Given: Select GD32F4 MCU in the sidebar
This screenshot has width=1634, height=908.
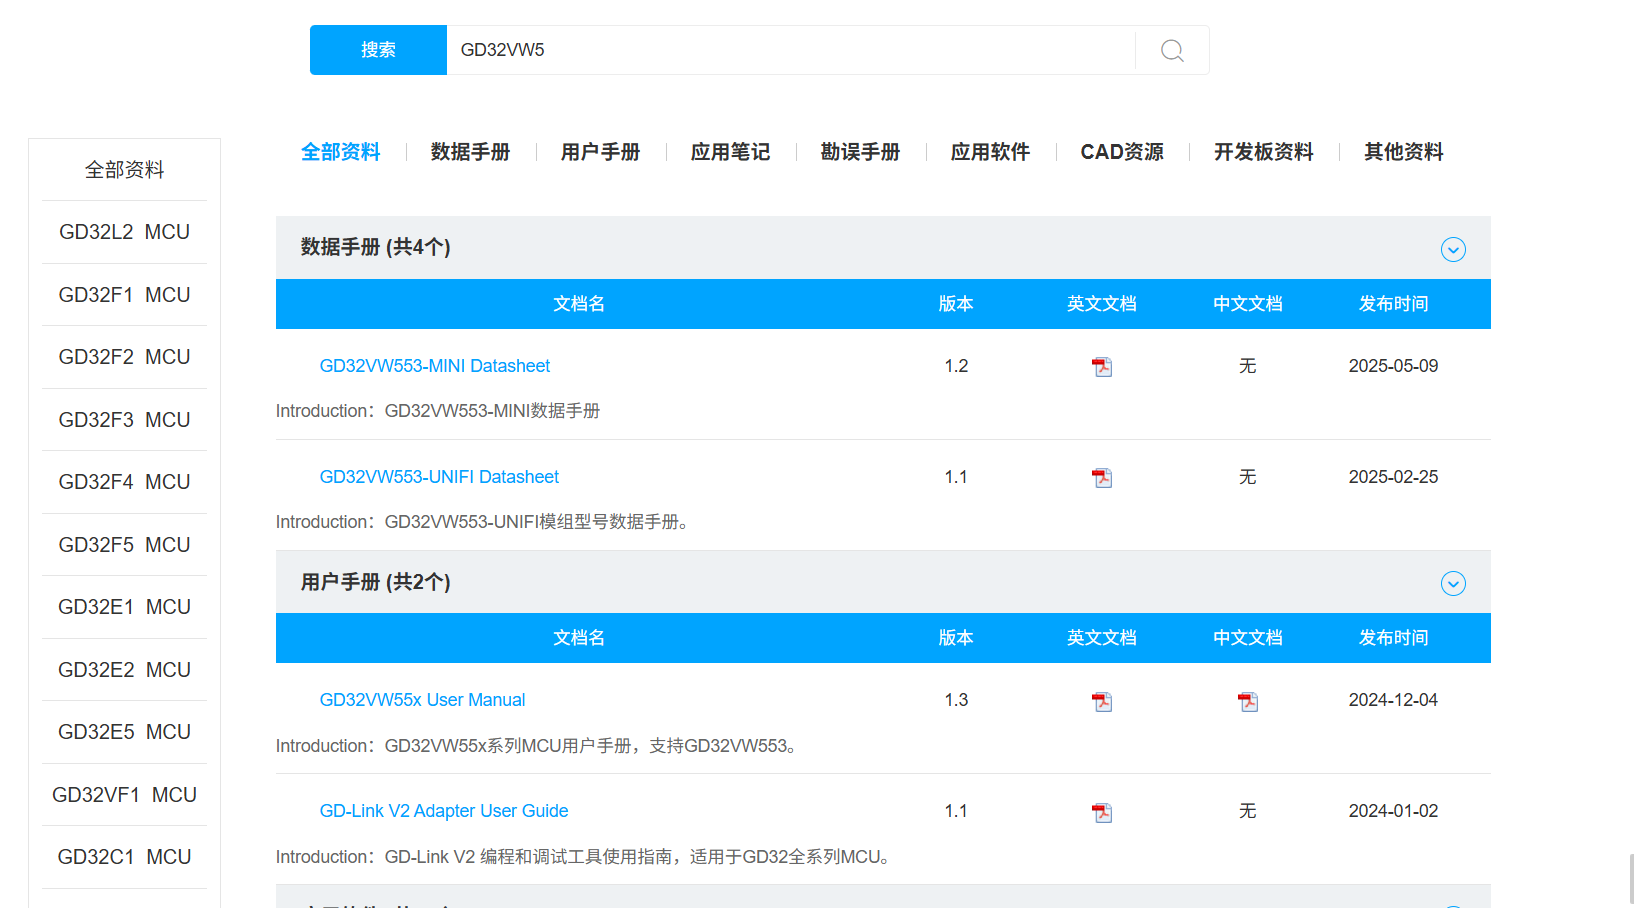Looking at the screenshot, I should tap(124, 482).
